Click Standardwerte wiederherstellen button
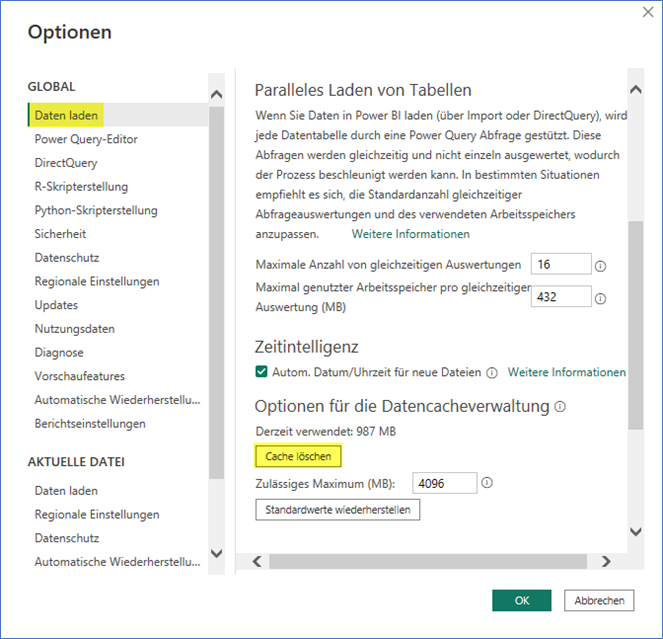This screenshot has width=663, height=639. (338, 510)
